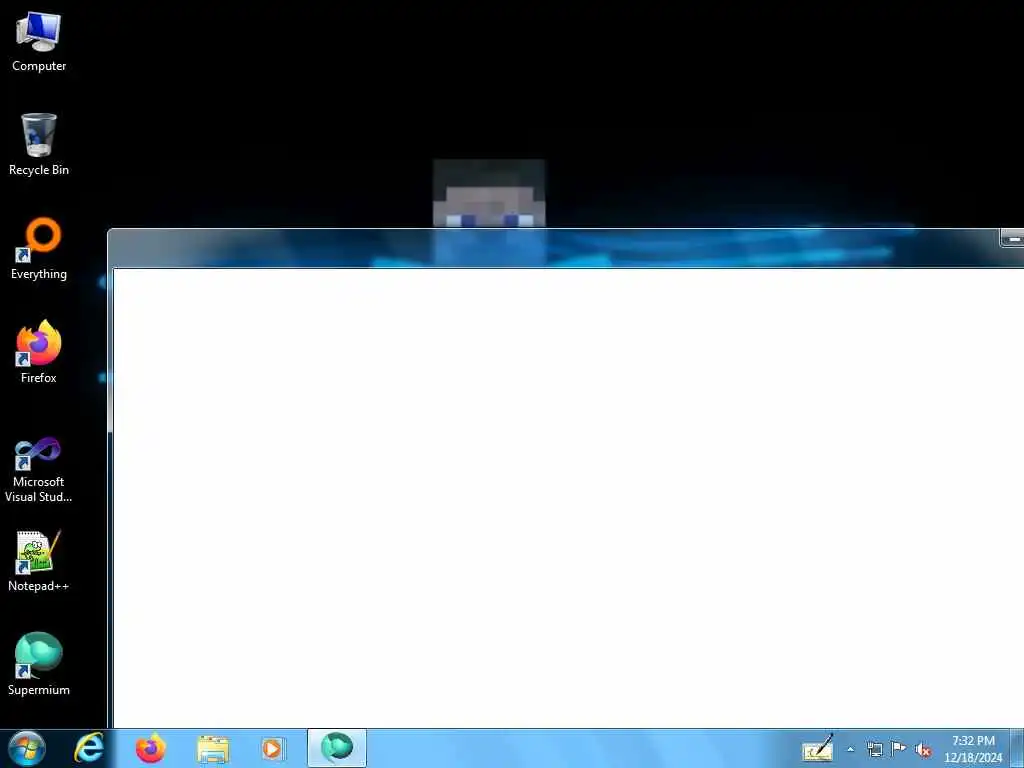The height and width of the screenshot is (768, 1024).
Task: Switch to Supermium taskbar button
Action: (x=337, y=748)
